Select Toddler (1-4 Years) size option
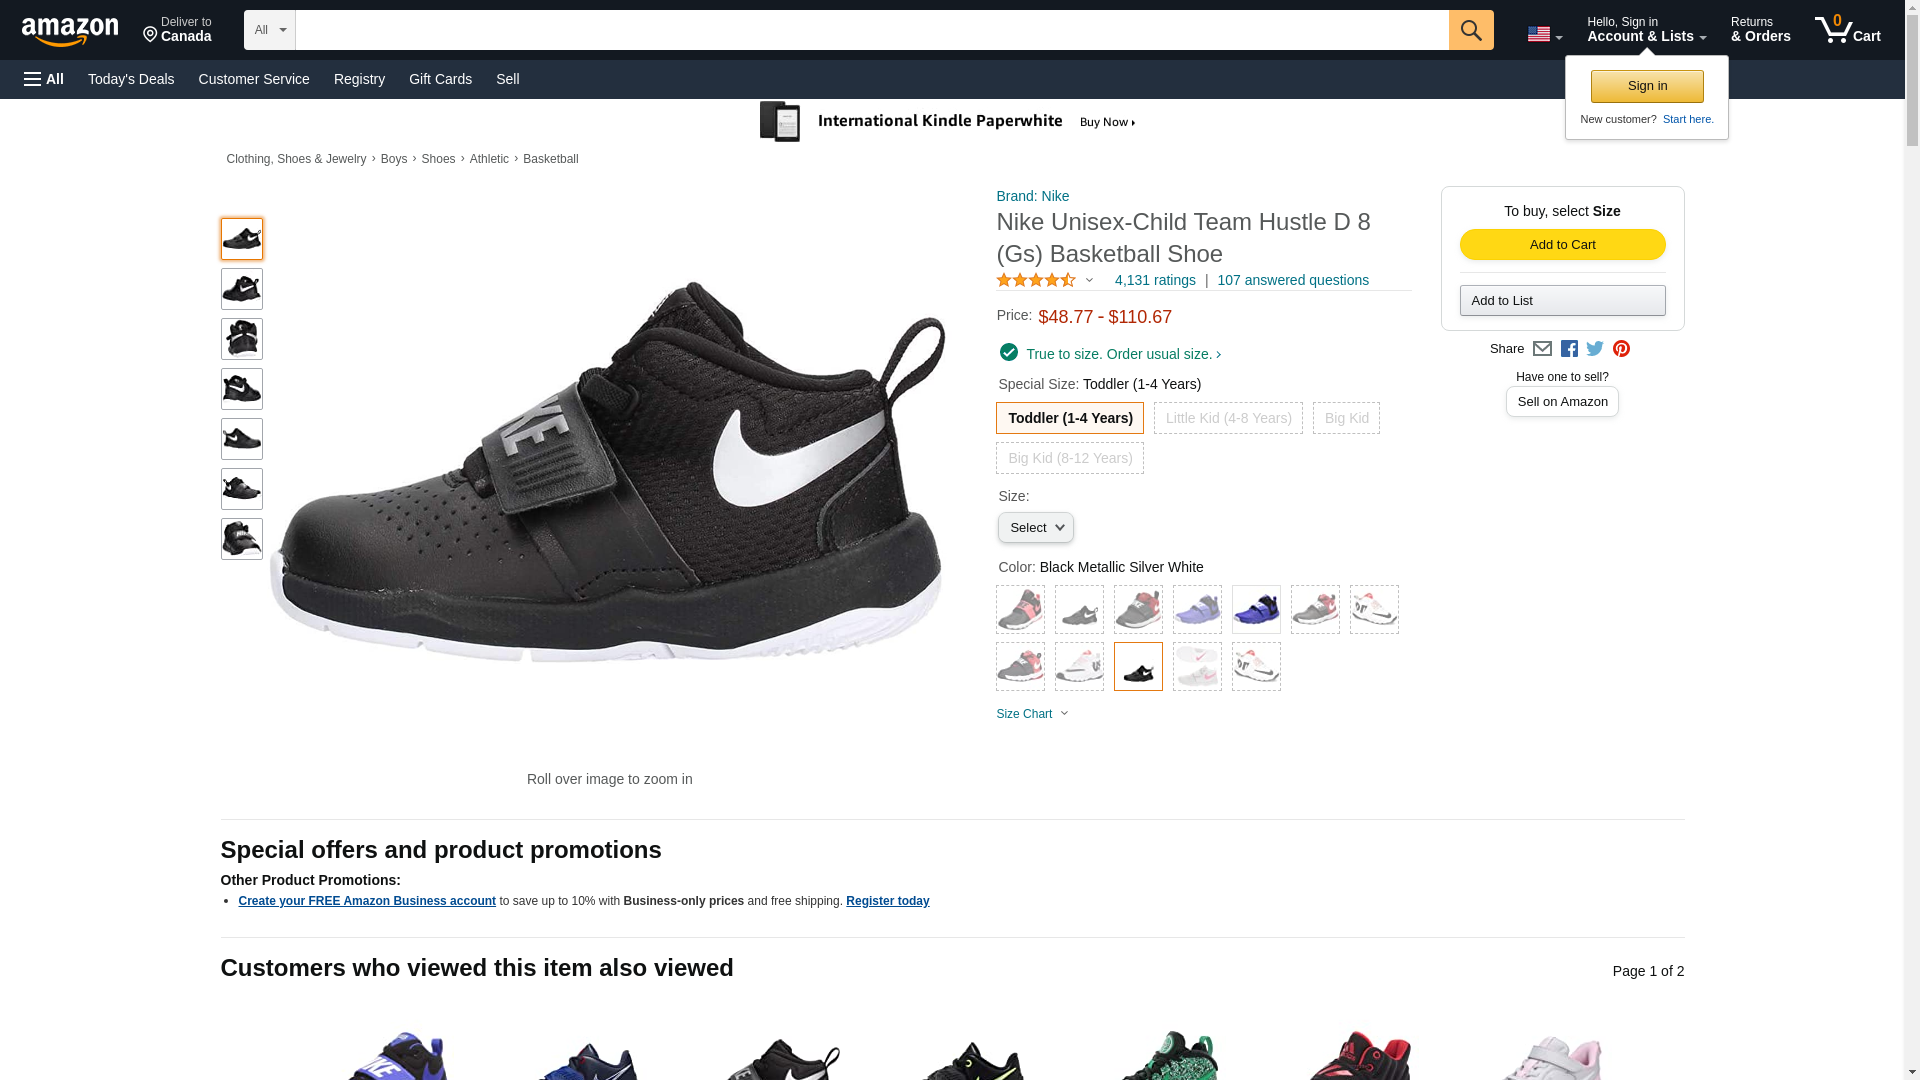The width and height of the screenshot is (1920, 1080). 1069,418
